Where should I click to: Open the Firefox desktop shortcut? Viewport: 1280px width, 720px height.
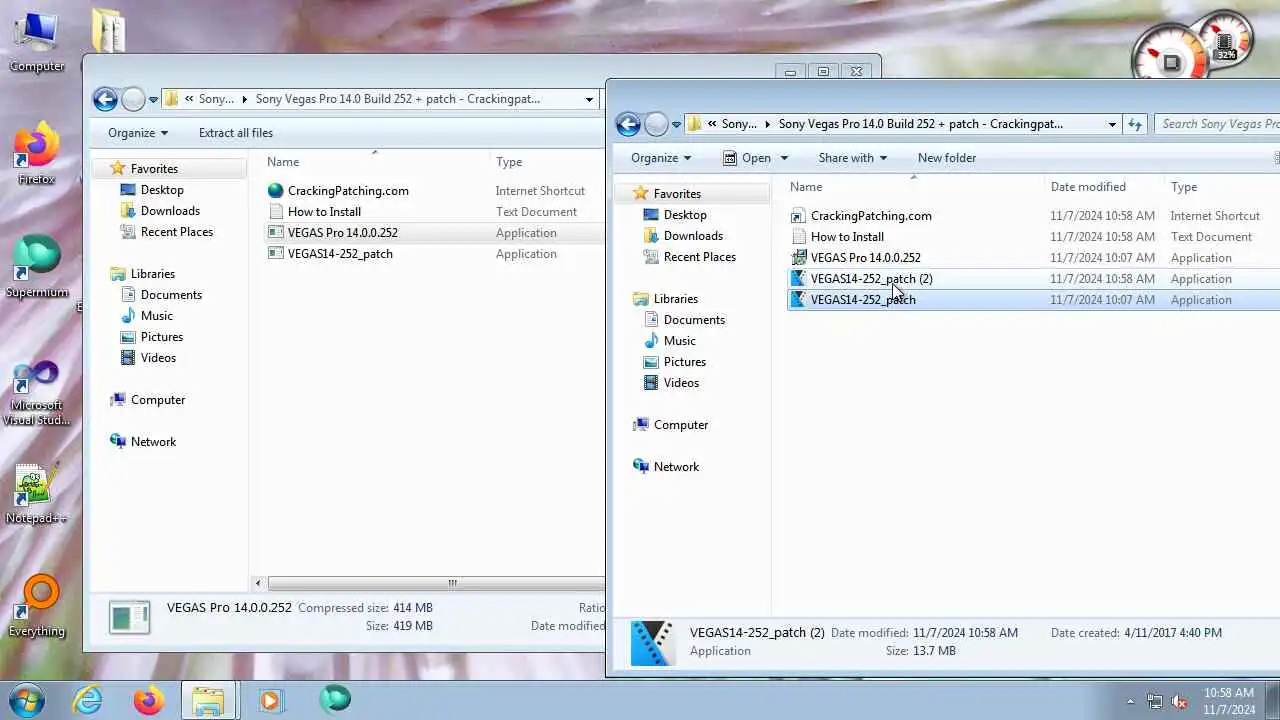[36, 153]
